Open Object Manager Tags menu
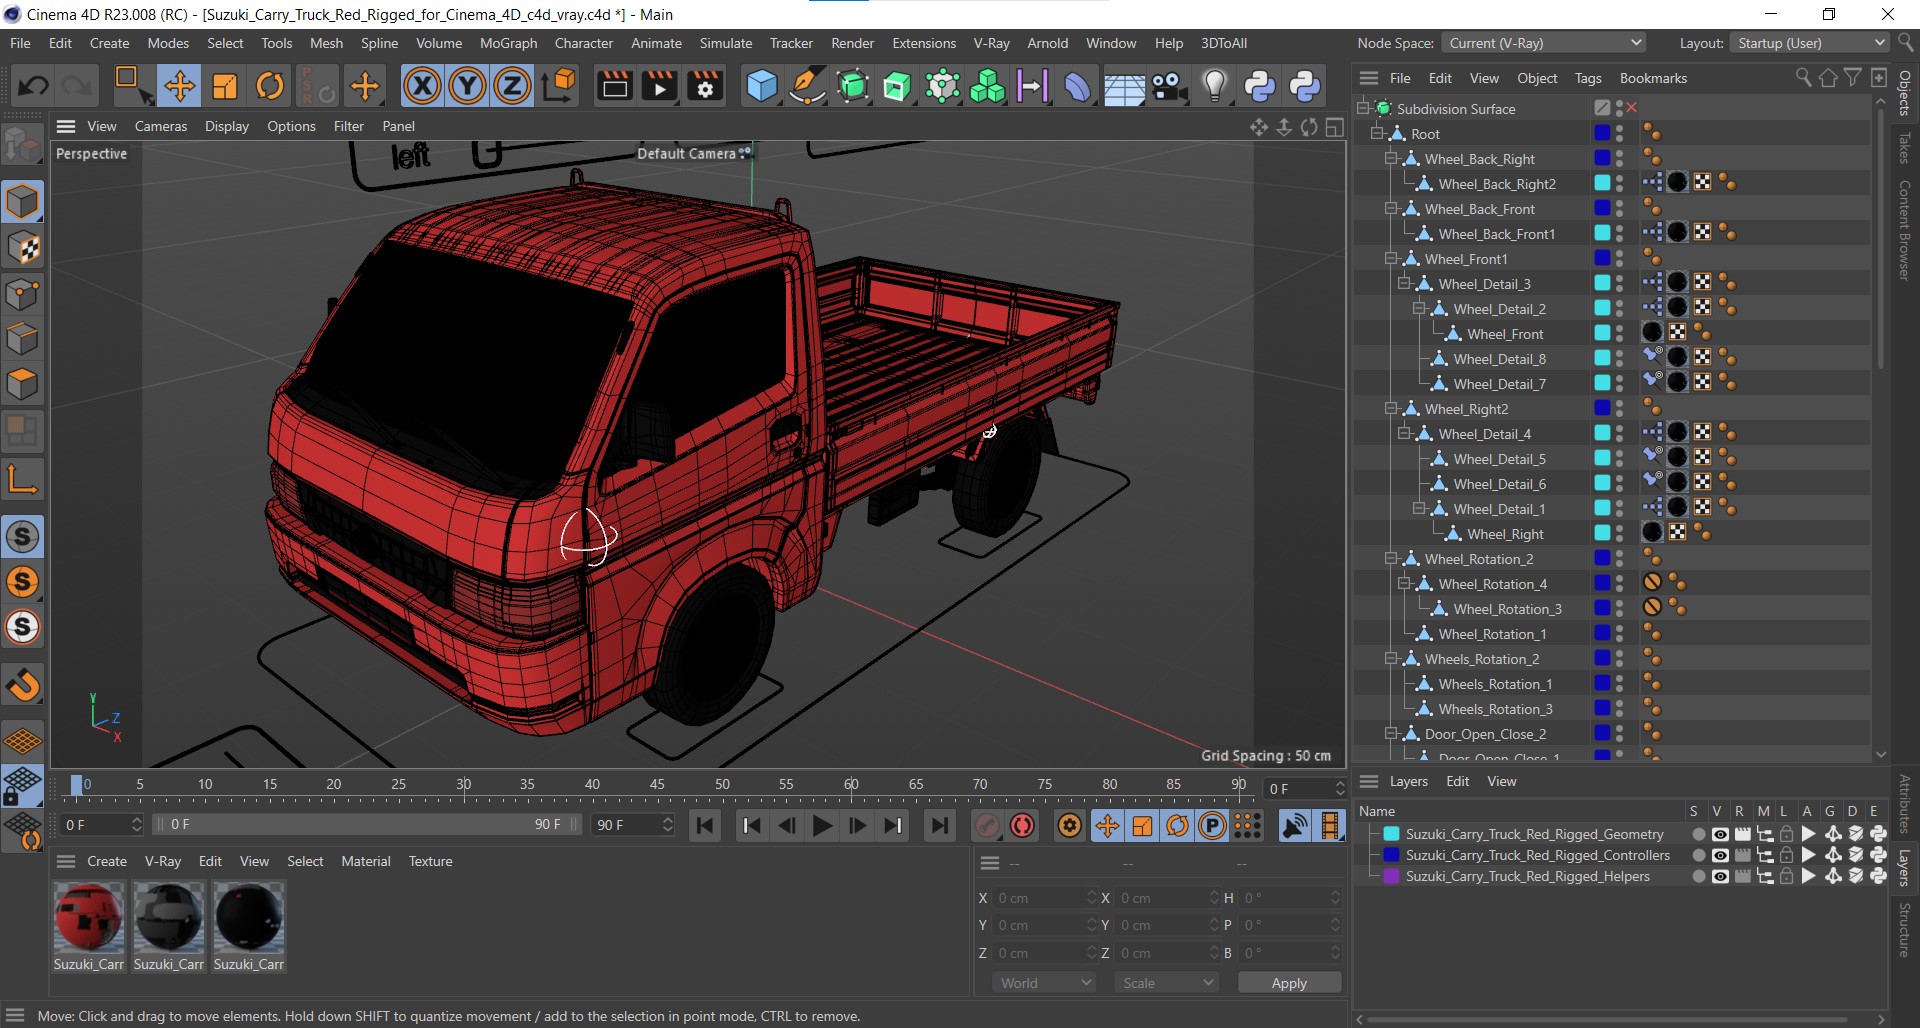 (1588, 78)
